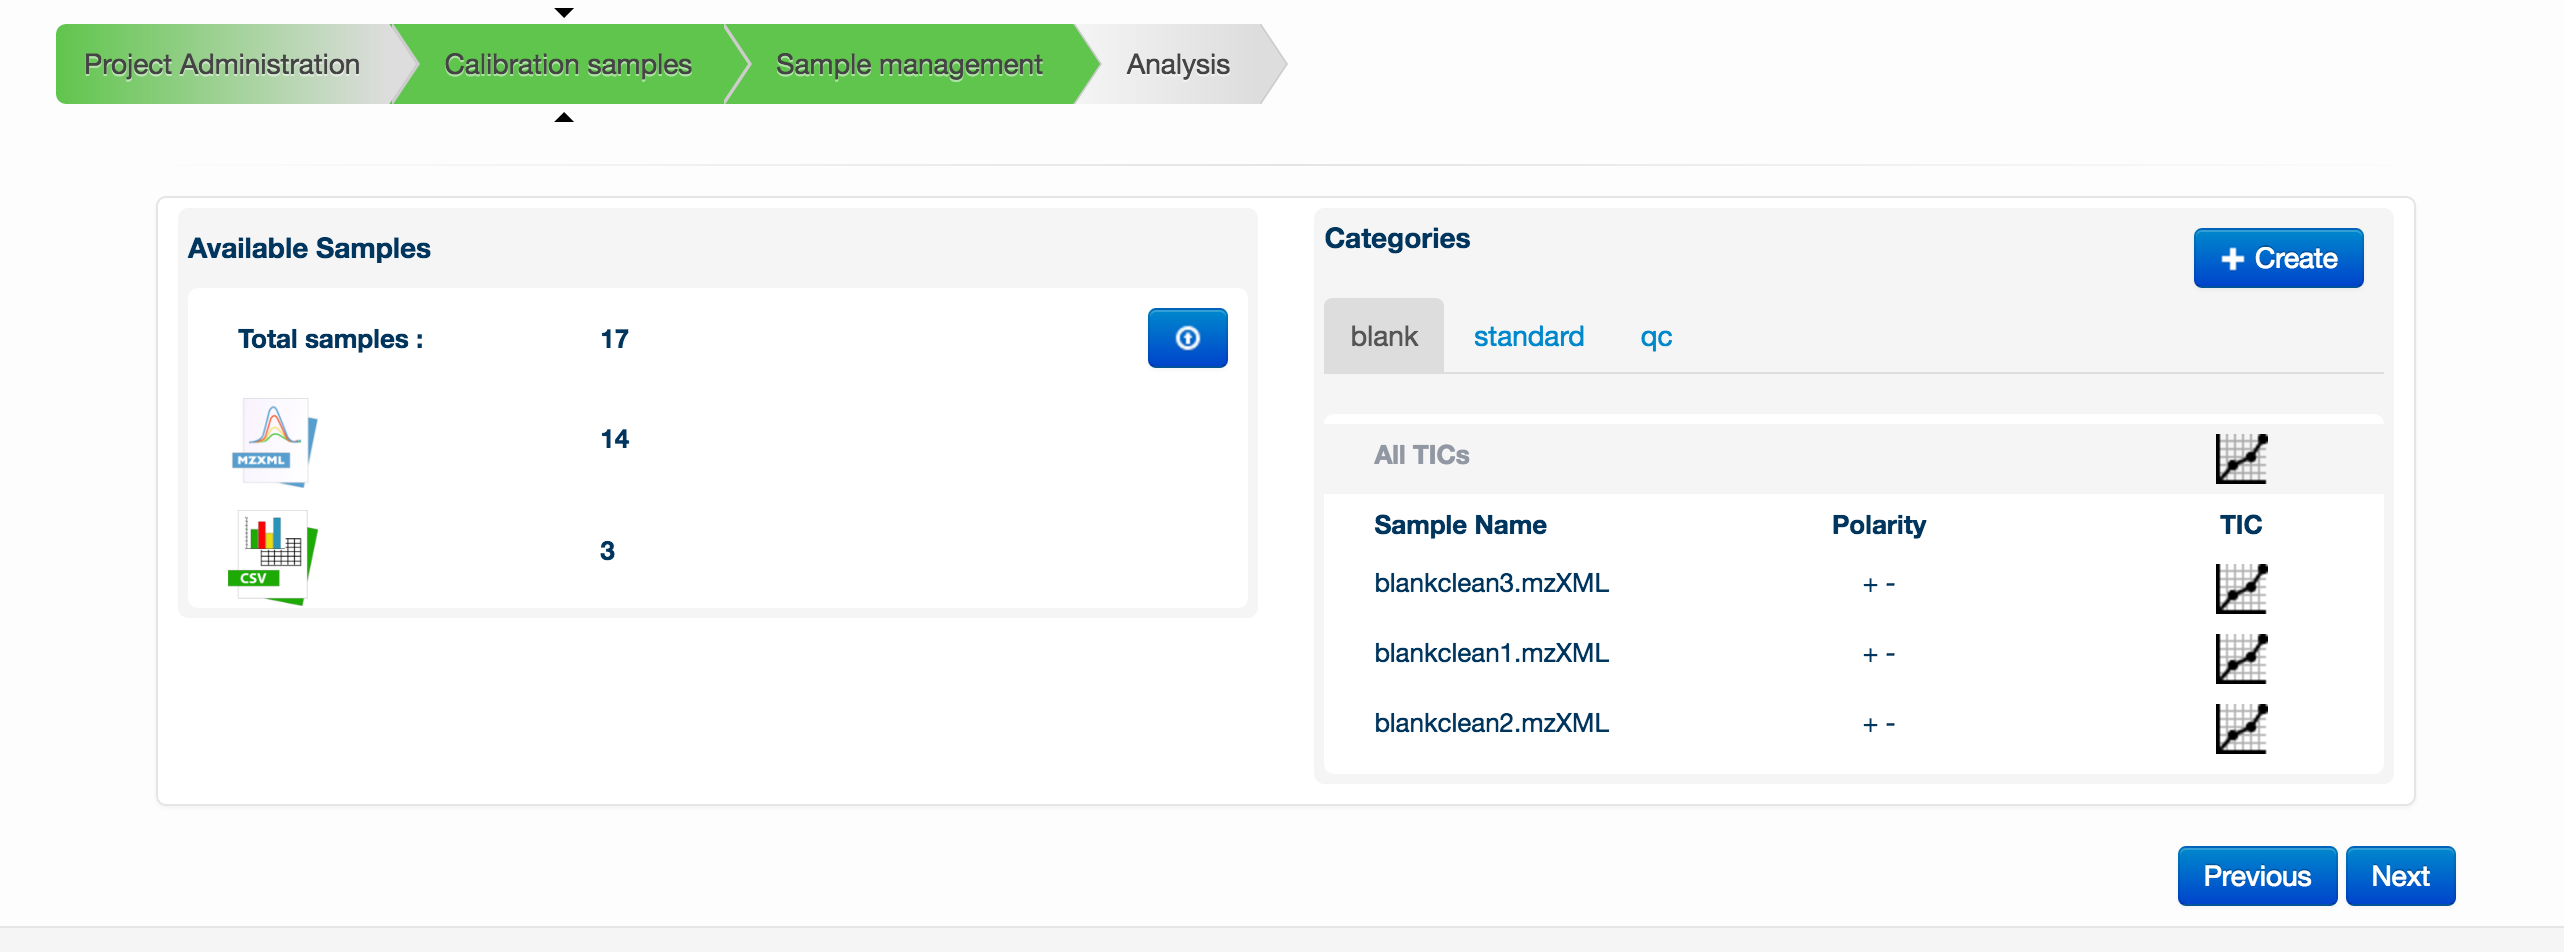Switch to the qc category tab
Image resolution: width=2564 pixels, height=952 pixels.
1656,336
